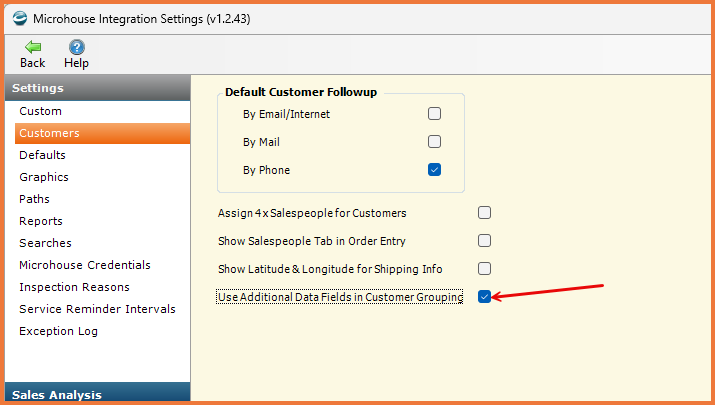Collapse the Settings section header
Image resolution: width=715 pixels, height=405 pixels.
[x=98, y=88]
